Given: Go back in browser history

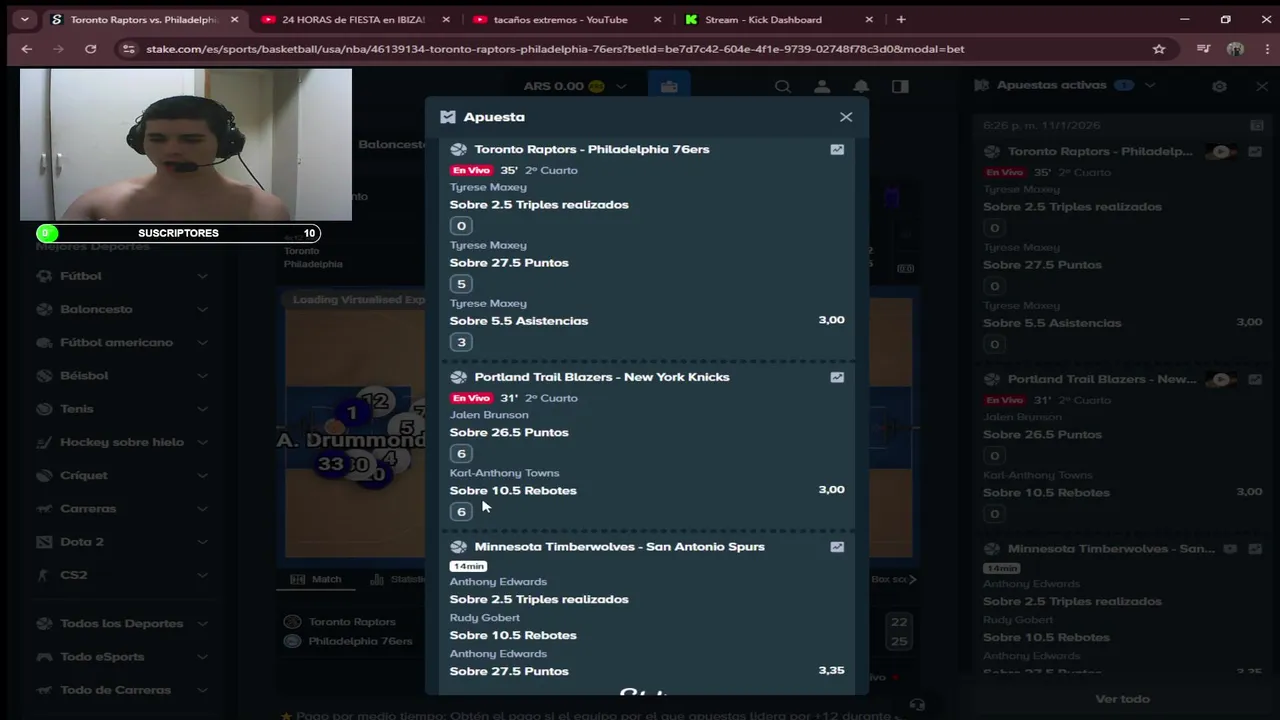Looking at the screenshot, I should [27, 49].
